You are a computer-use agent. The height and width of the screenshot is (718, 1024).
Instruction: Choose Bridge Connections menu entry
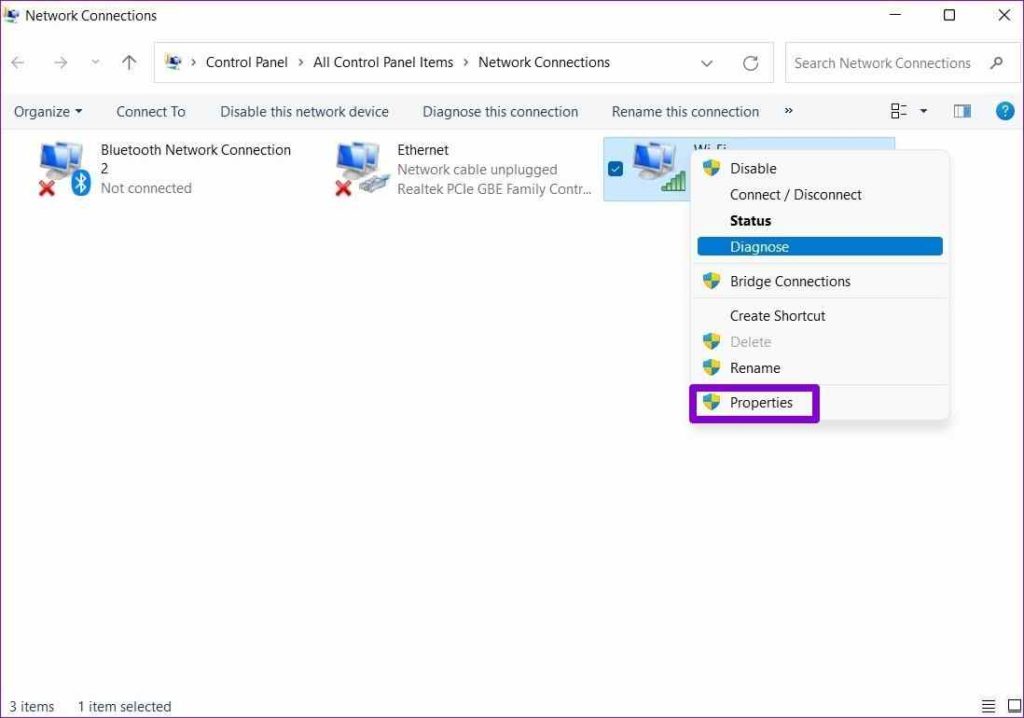click(x=820, y=282)
